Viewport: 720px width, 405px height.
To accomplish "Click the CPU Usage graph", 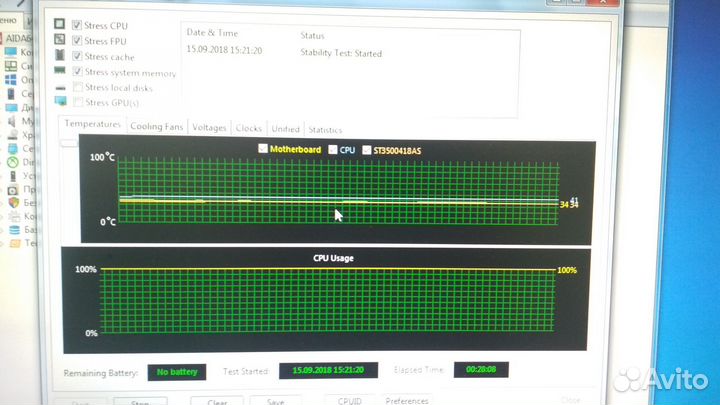I will point(327,300).
